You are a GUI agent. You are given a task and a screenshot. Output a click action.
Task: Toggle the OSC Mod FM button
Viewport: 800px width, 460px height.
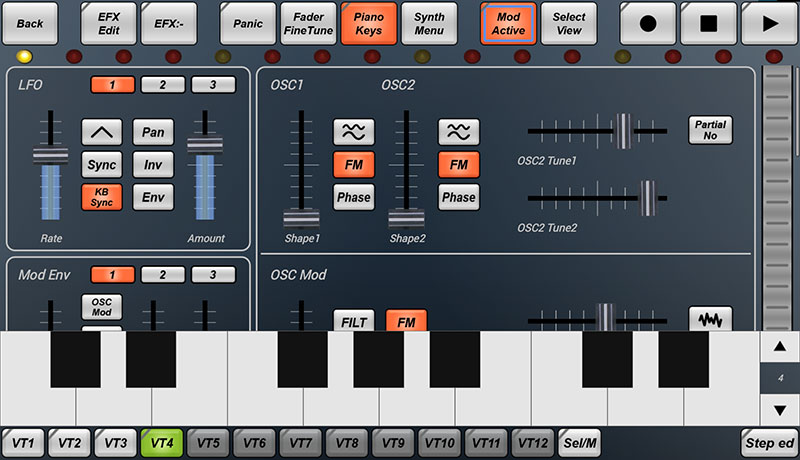(406, 321)
